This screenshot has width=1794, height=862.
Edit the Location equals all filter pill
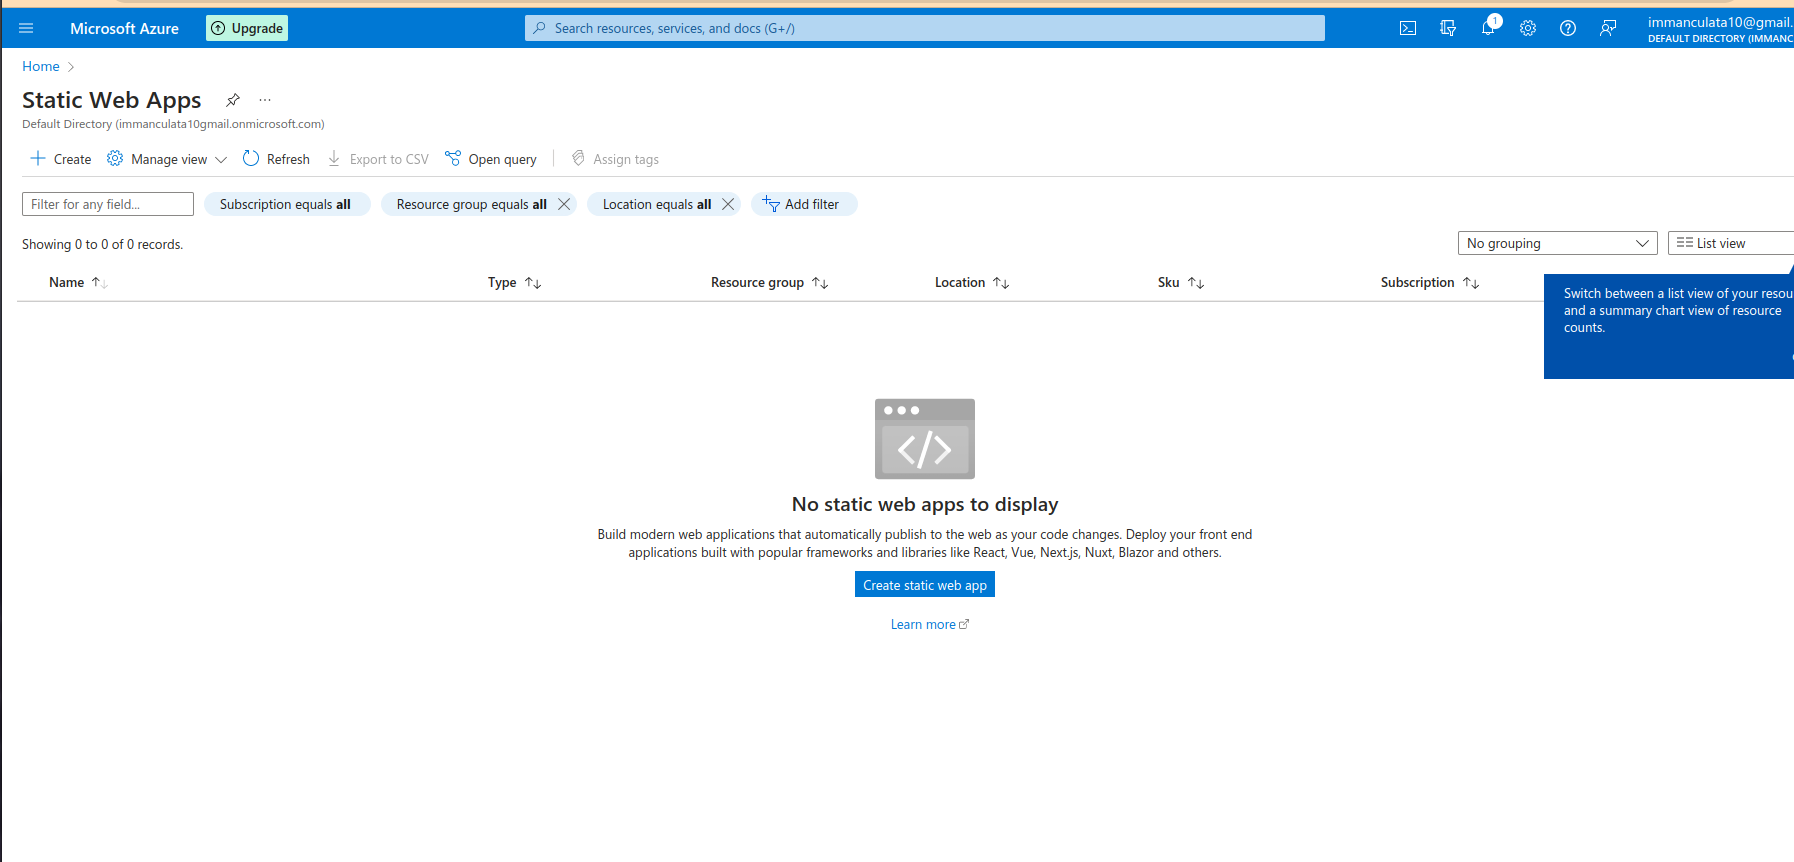coord(657,204)
